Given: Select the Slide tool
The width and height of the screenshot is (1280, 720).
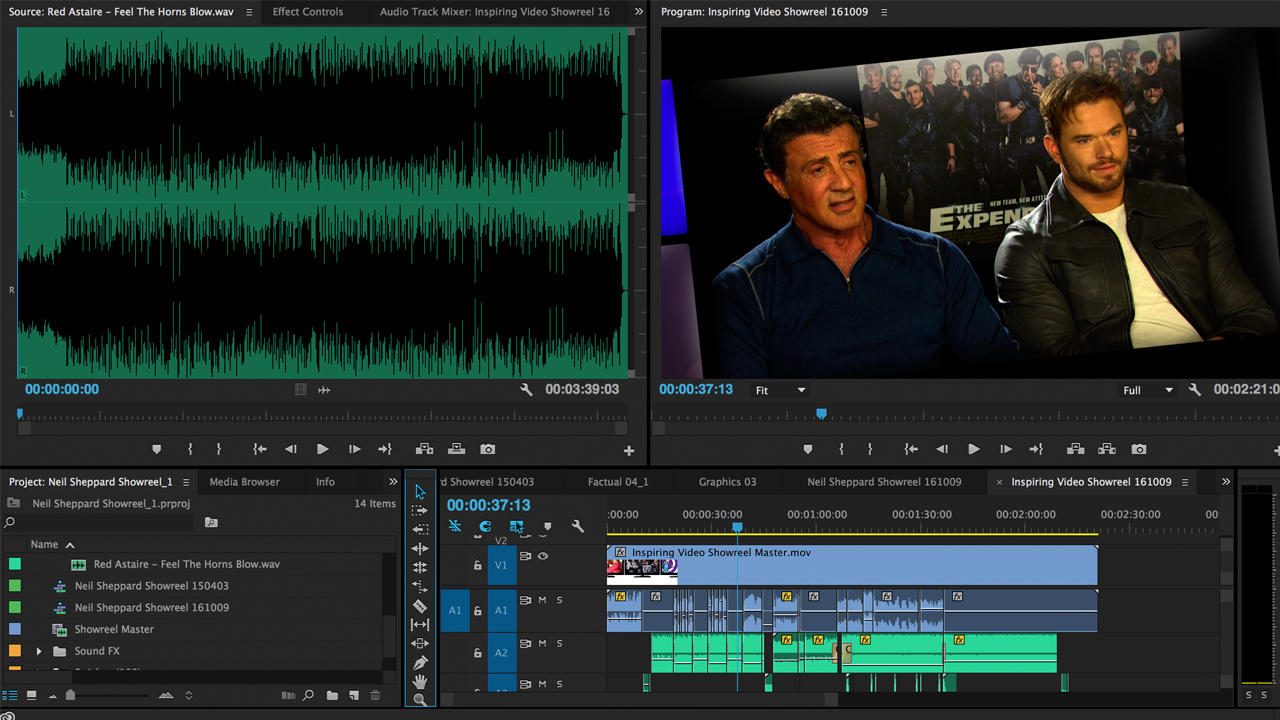Looking at the screenshot, I should tap(420, 643).
